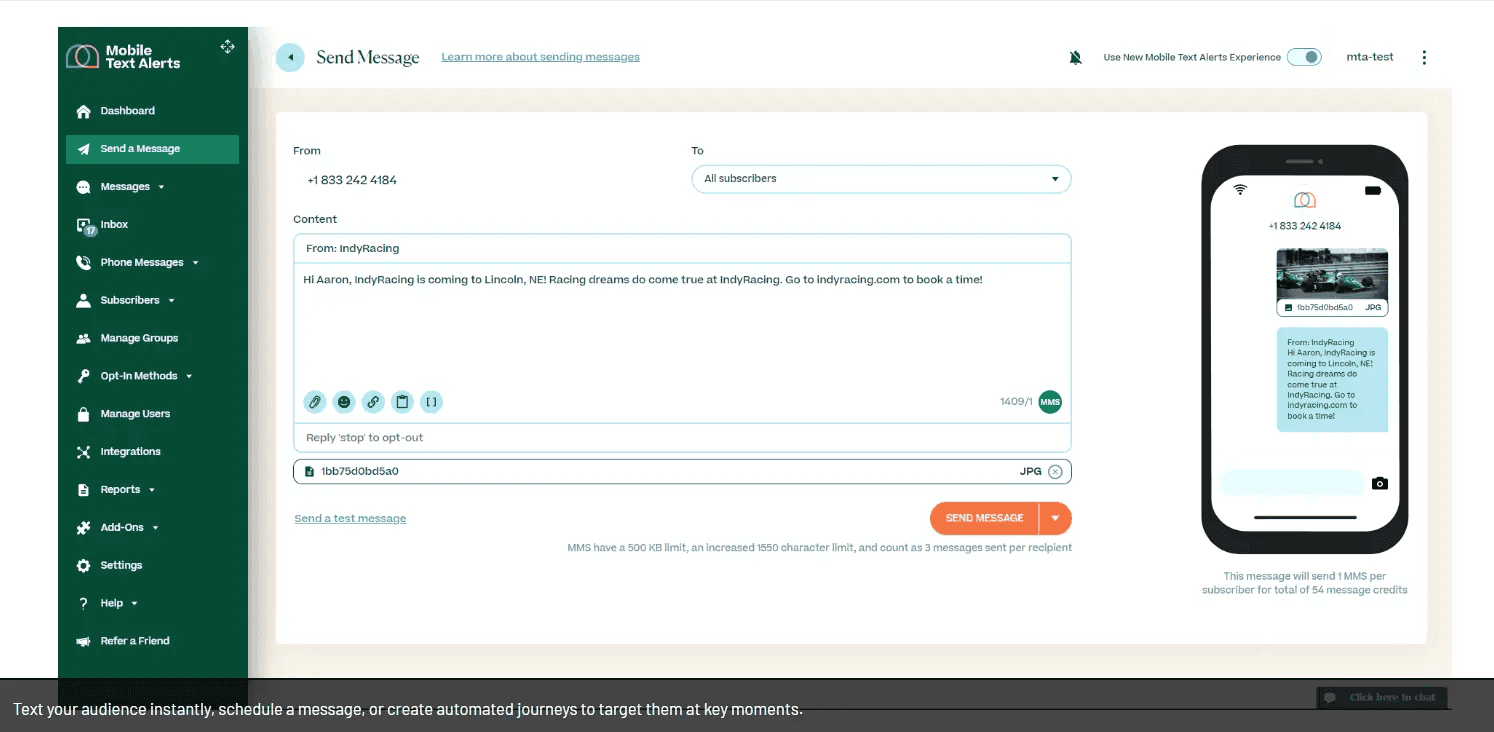Click the Mobile Text Alerts logo
This screenshot has width=1494, height=732.
tap(123, 57)
